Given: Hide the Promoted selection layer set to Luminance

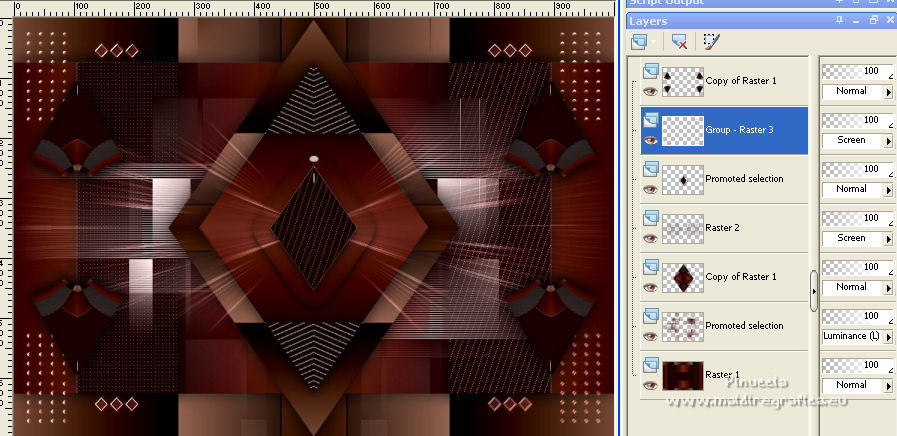Looking at the screenshot, I should [650, 336].
